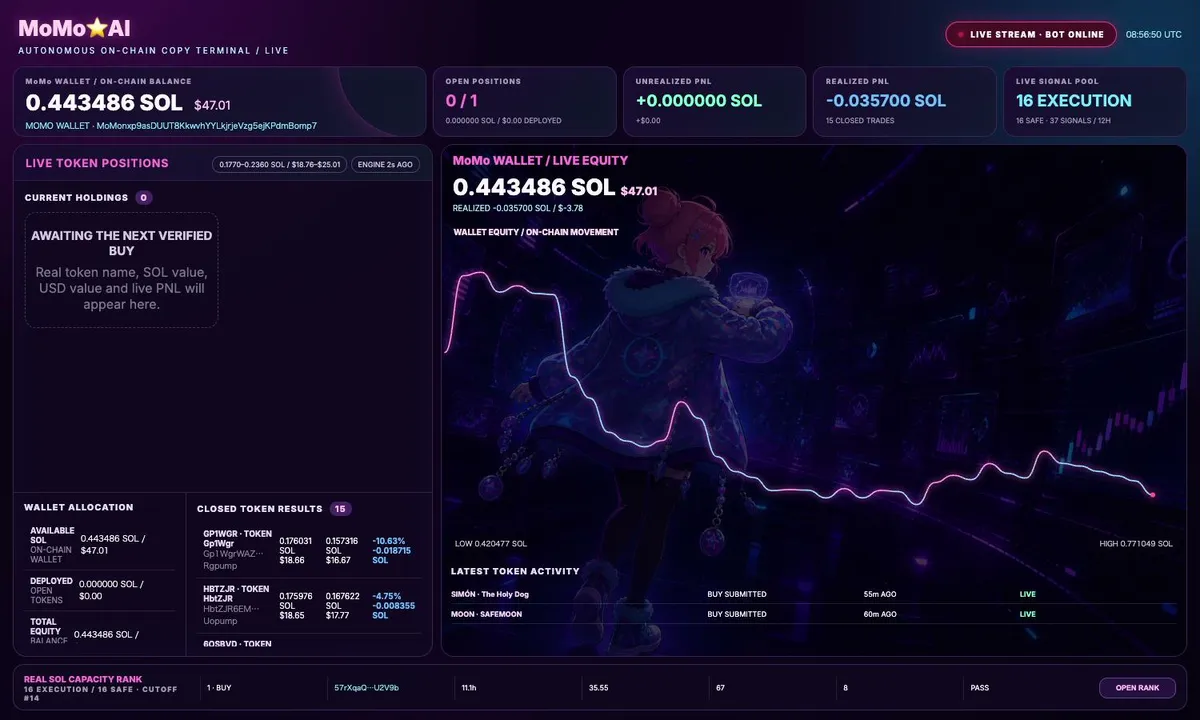This screenshot has height=720, width=1200.
Task: Click the WALLET ALLOCATION heading
Action: pyautogui.click(x=78, y=508)
